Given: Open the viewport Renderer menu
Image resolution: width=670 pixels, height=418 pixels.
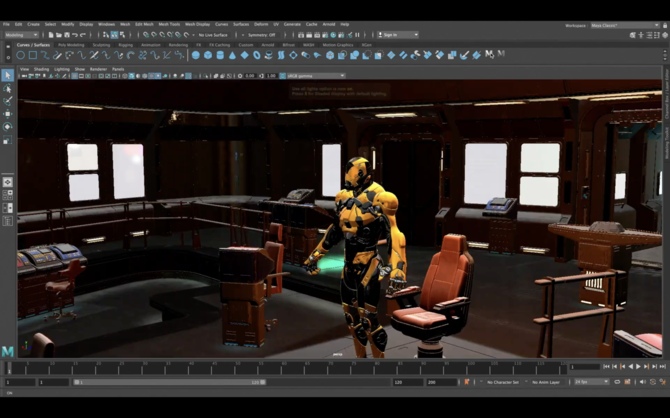Looking at the screenshot, I should click(98, 69).
